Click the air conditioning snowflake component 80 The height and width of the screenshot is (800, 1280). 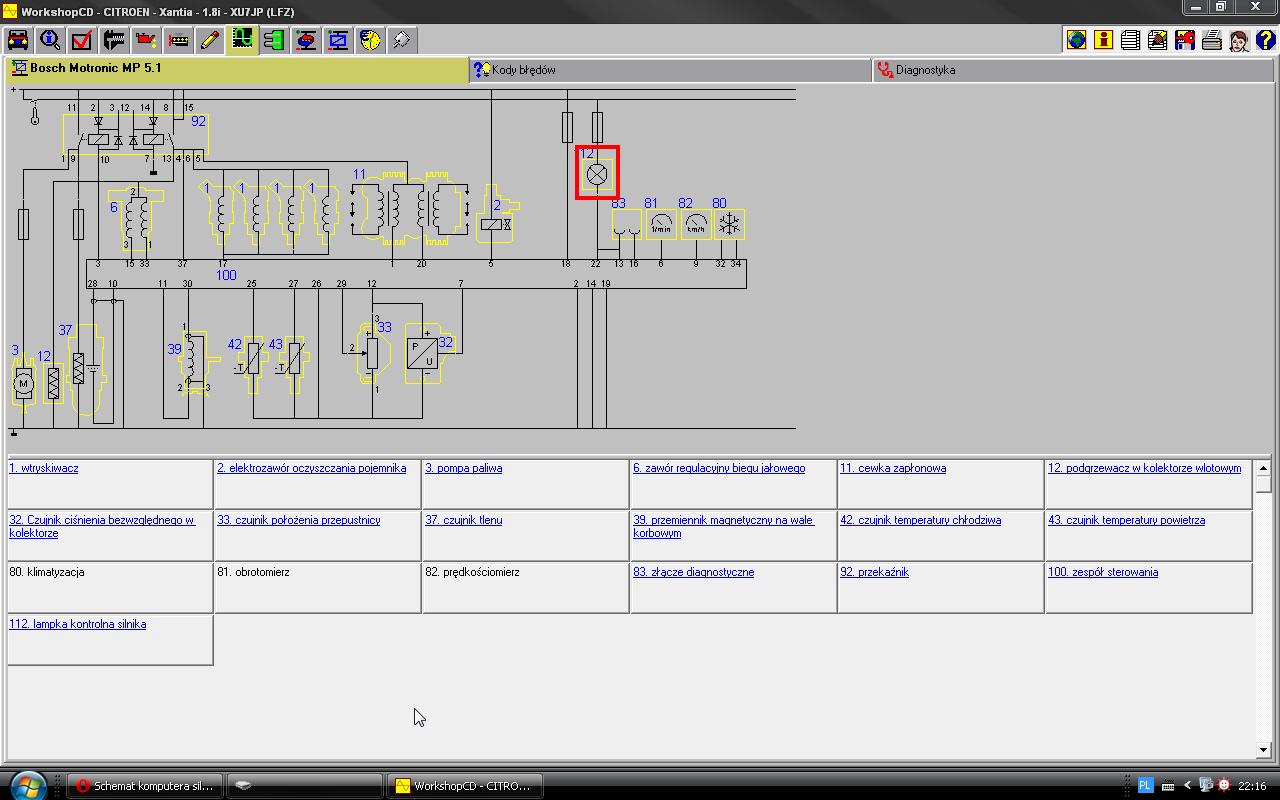[730, 224]
